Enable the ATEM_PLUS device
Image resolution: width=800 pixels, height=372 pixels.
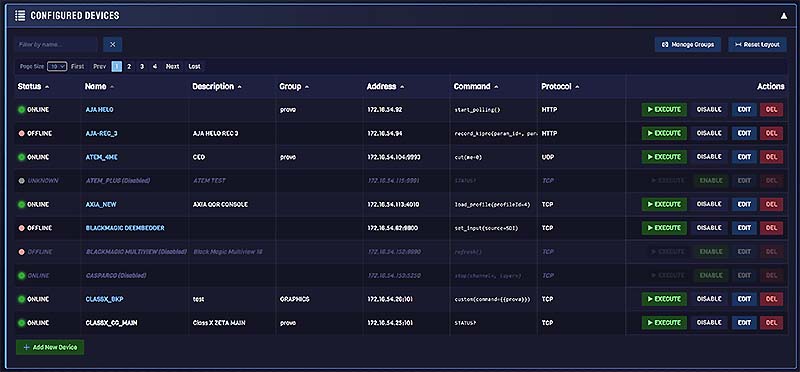pos(711,181)
